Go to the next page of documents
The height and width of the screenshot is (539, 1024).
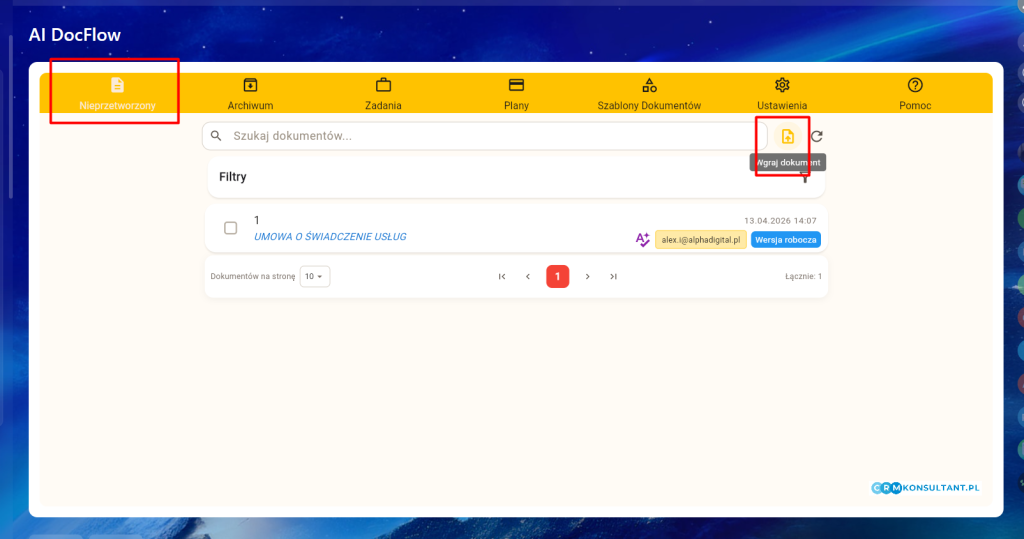[588, 276]
